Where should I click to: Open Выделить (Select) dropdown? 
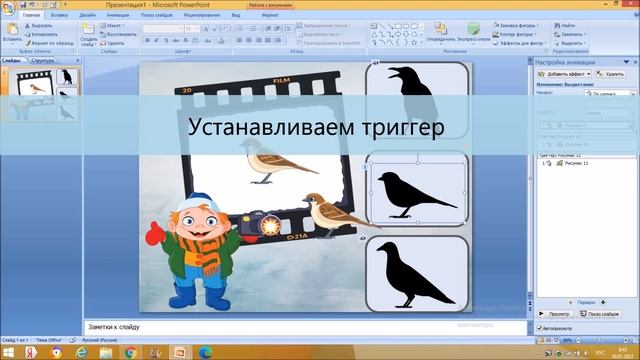[x=570, y=43]
